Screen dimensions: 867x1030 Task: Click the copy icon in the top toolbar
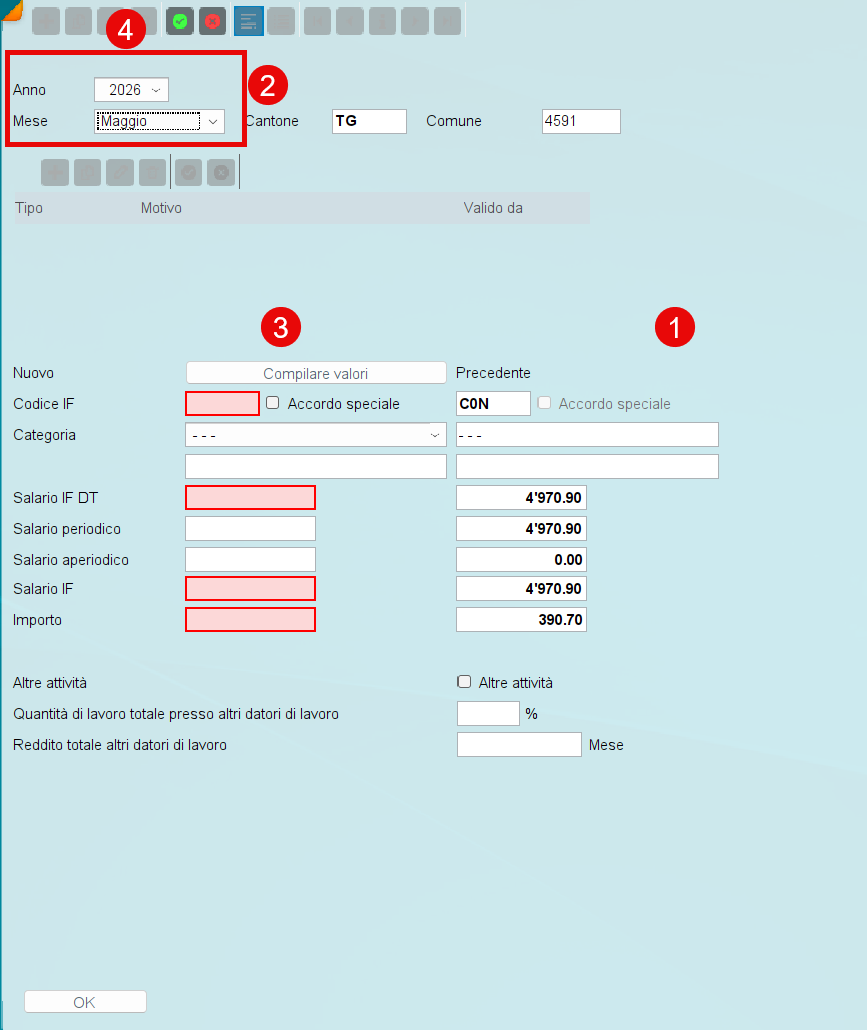coord(78,21)
